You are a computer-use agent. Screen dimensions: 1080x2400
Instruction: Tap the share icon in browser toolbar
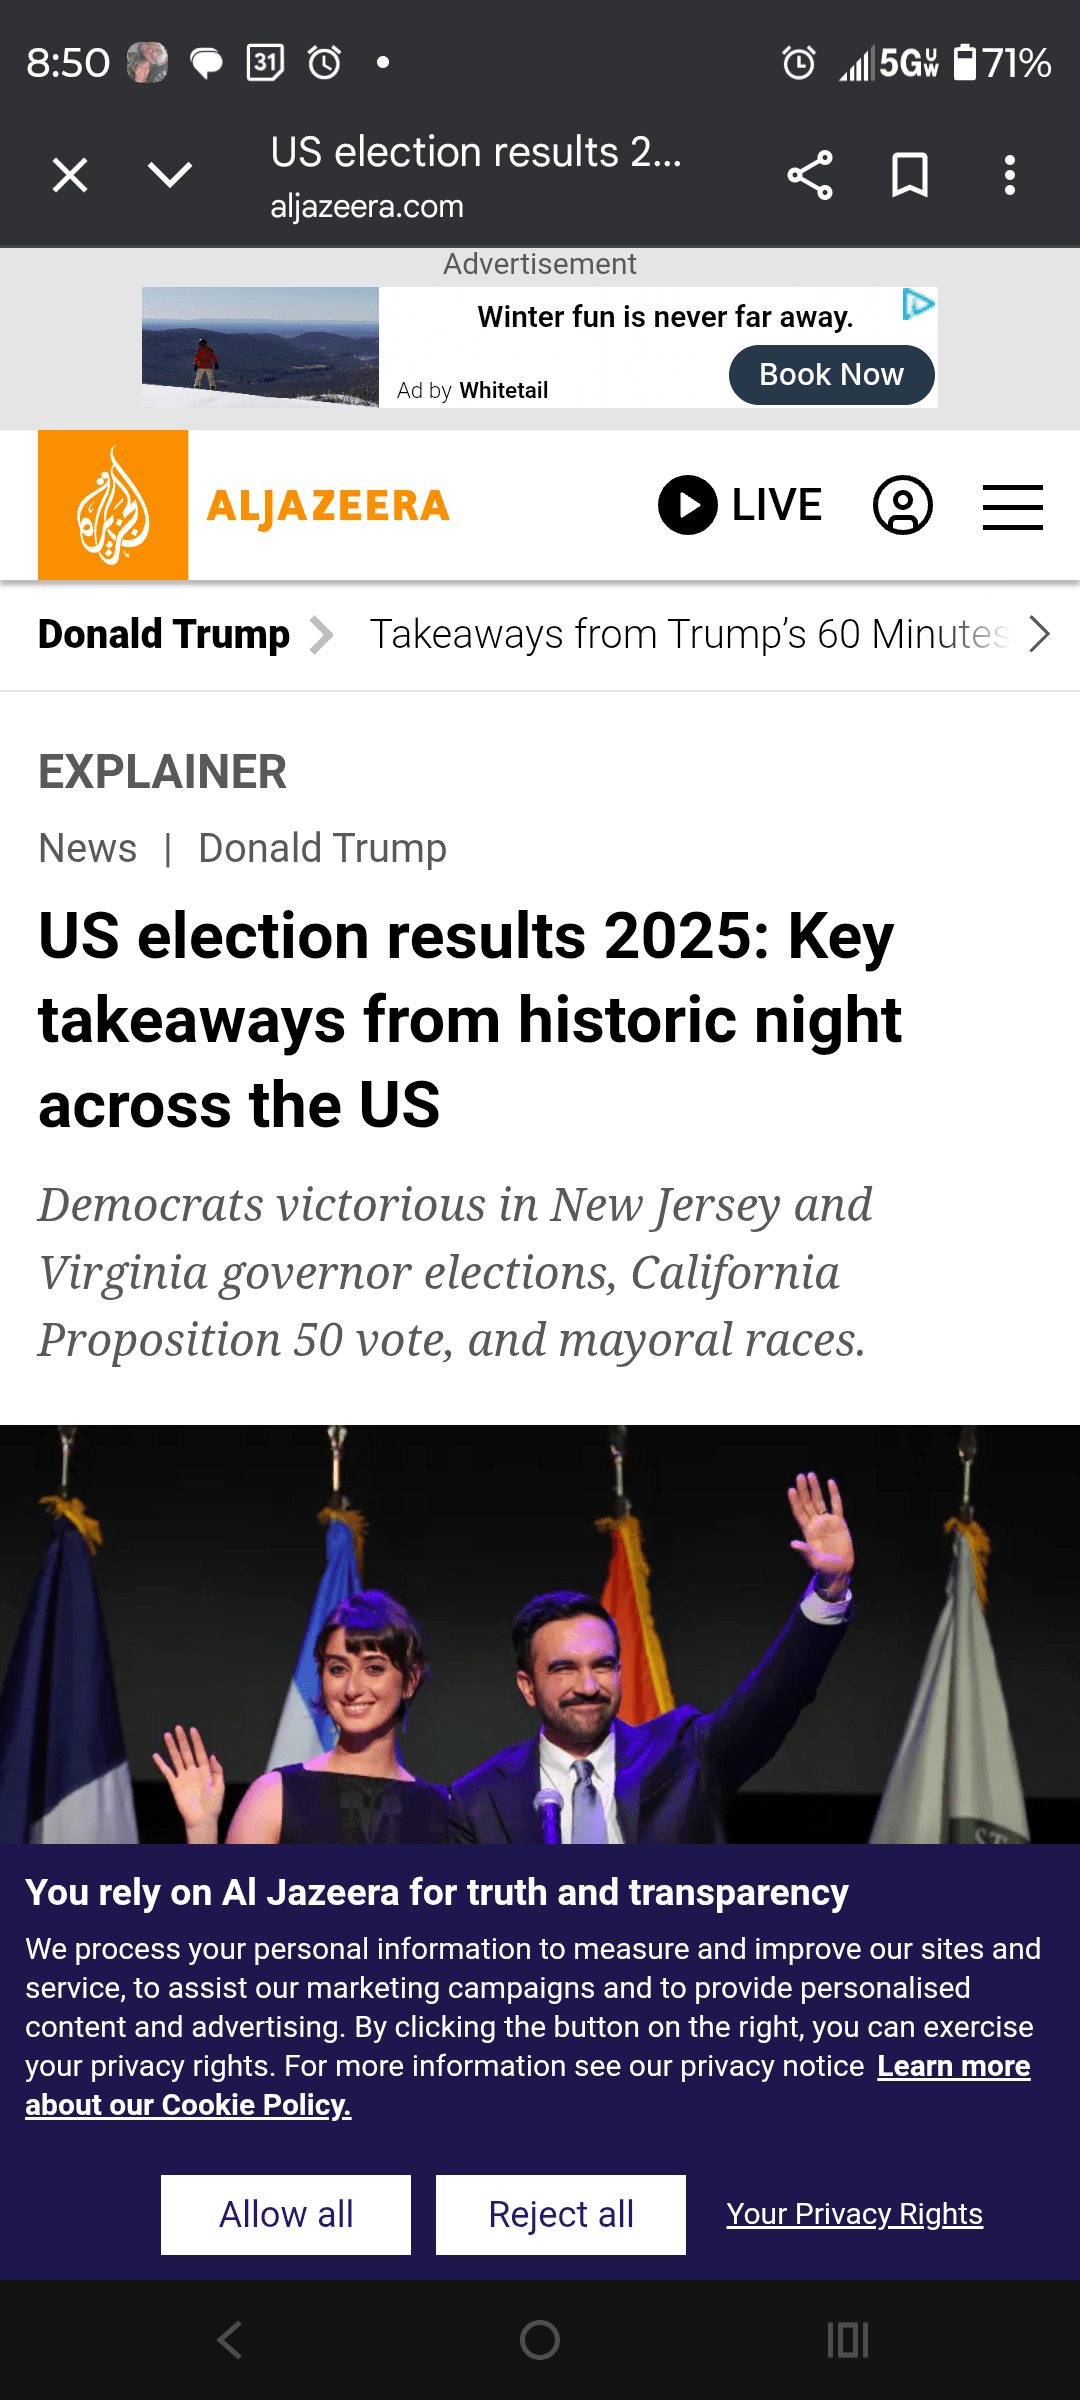pos(810,176)
